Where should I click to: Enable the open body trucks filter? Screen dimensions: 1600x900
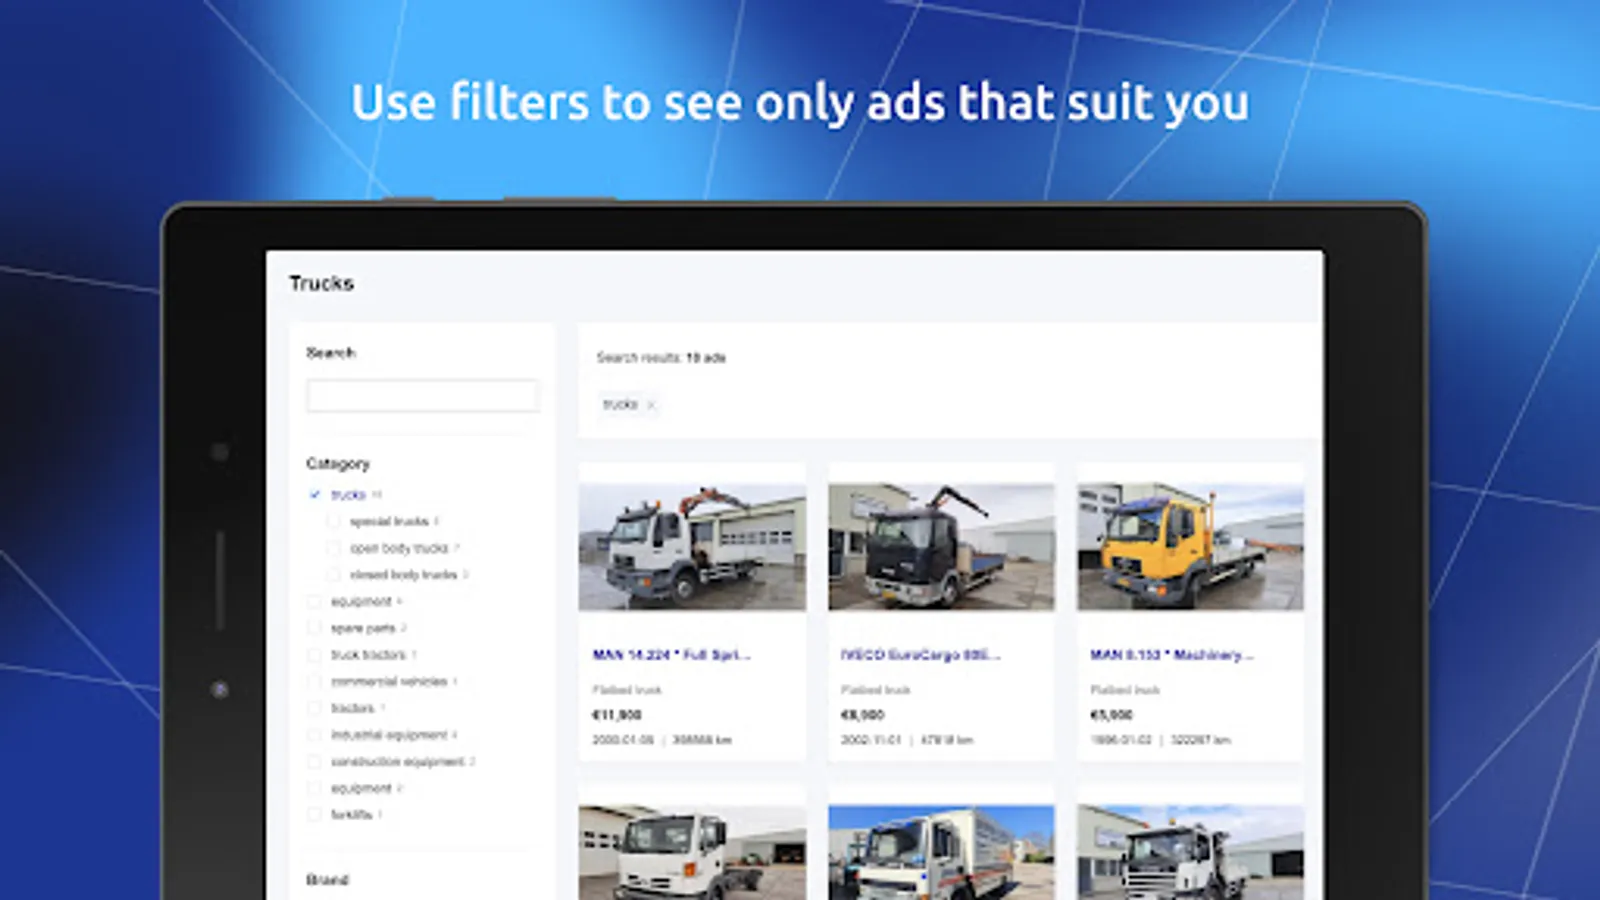click(x=333, y=548)
